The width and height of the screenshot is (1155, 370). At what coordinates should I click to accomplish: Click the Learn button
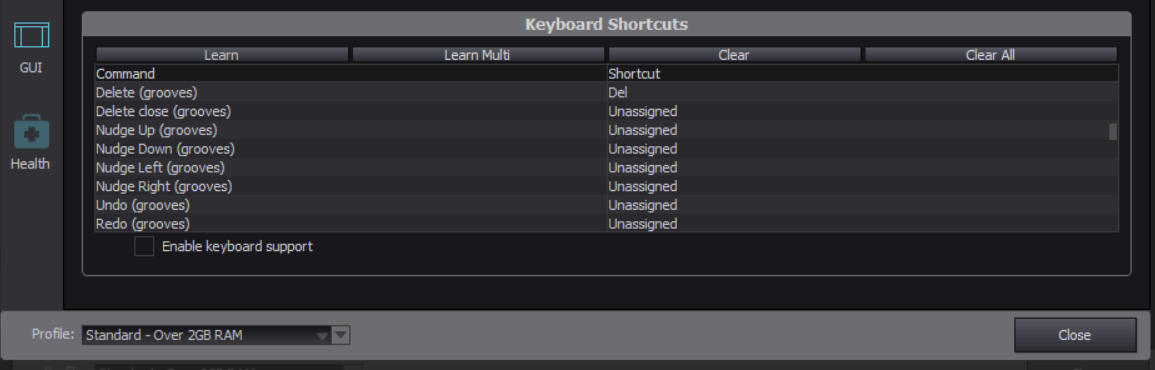(222, 55)
